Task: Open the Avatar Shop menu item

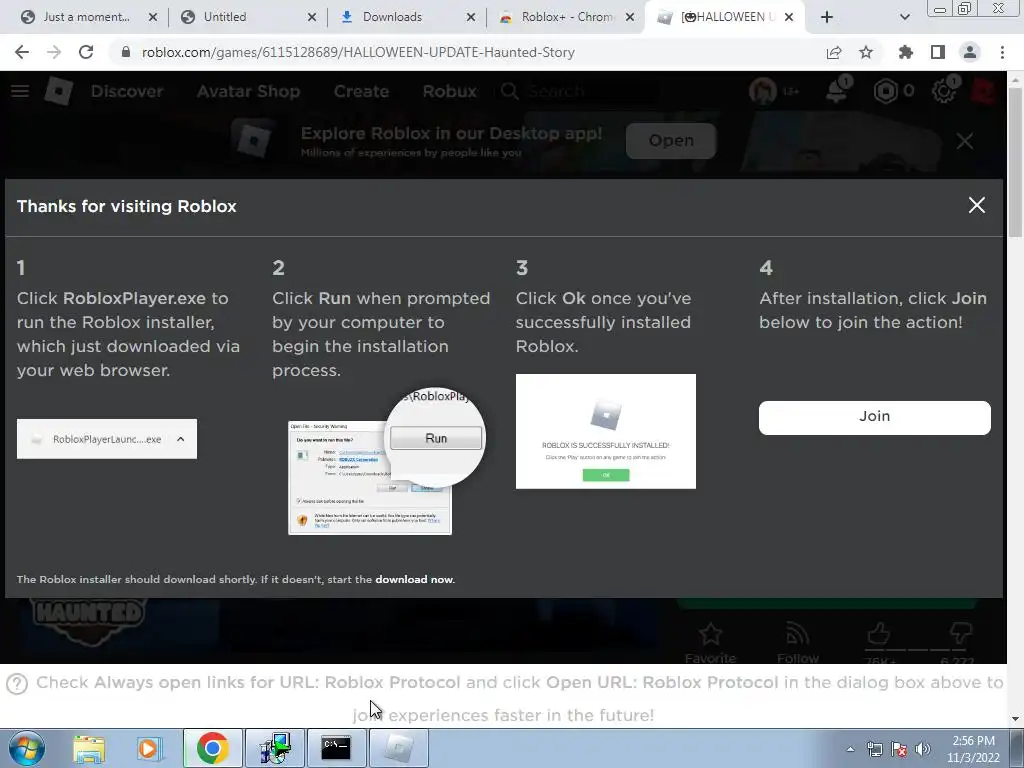Action: 248,91
